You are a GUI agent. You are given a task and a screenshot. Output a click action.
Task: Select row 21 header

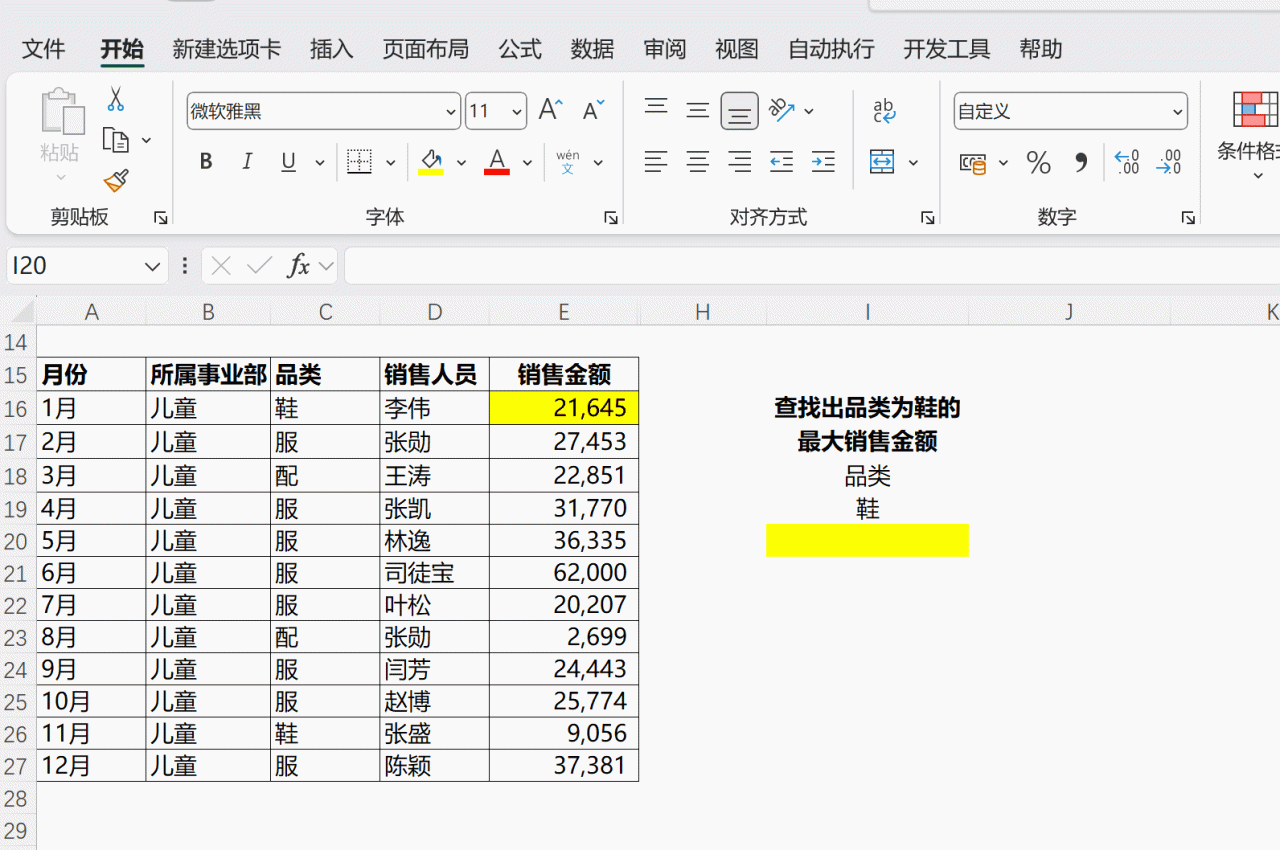point(17,573)
